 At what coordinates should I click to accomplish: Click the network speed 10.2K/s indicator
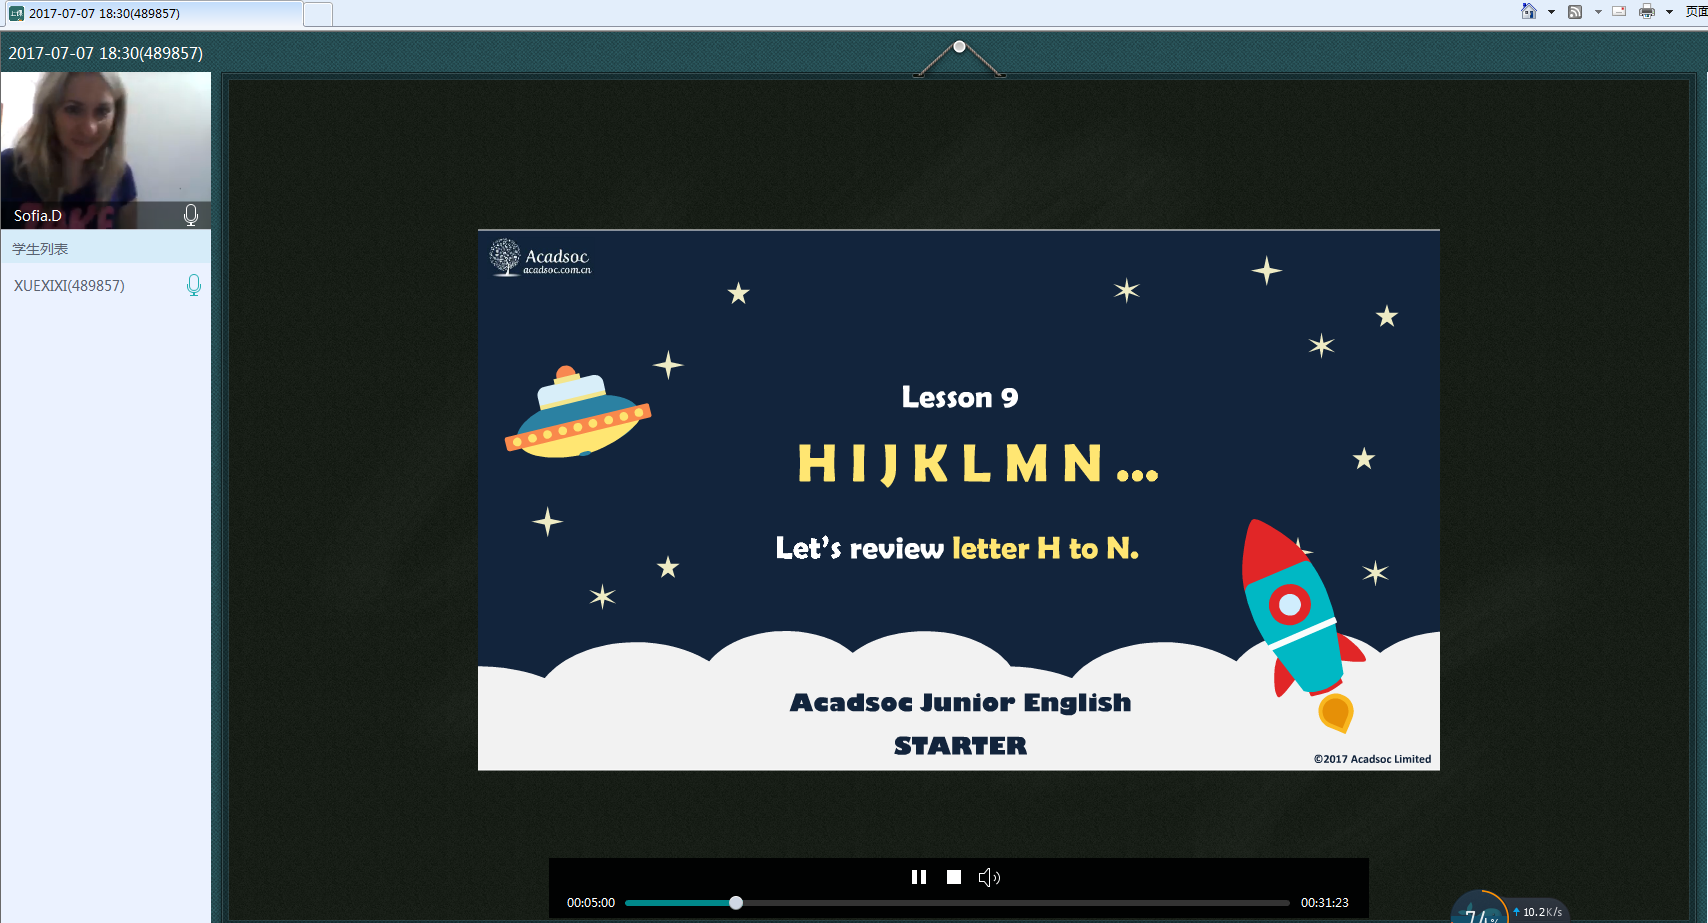pos(1537,912)
